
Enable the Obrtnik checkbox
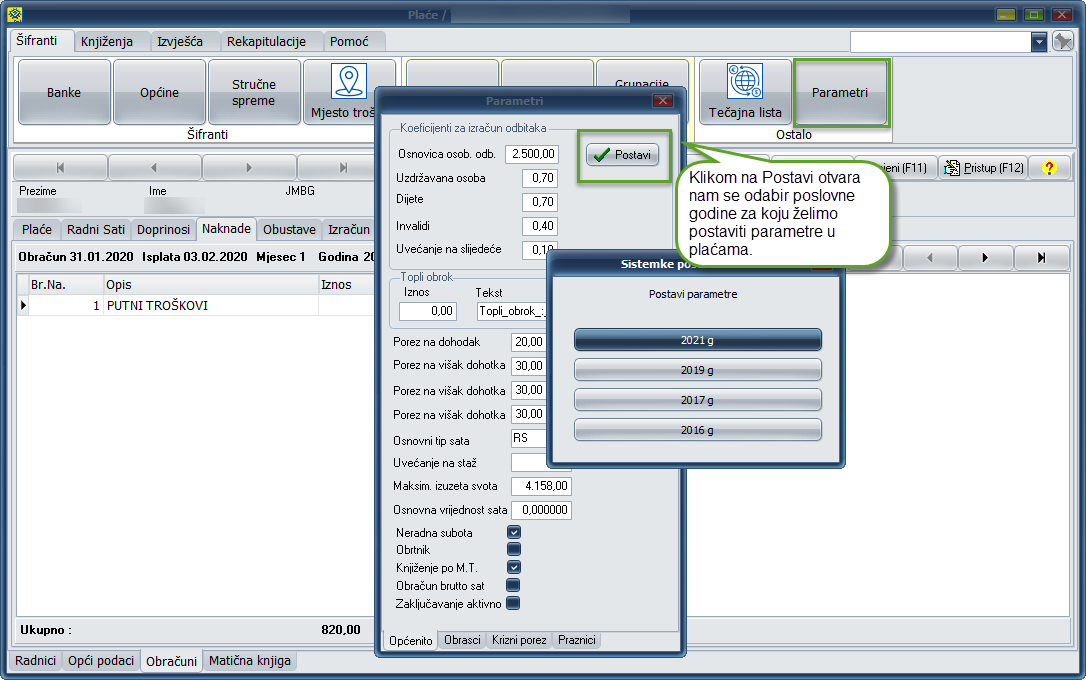(514, 549)
